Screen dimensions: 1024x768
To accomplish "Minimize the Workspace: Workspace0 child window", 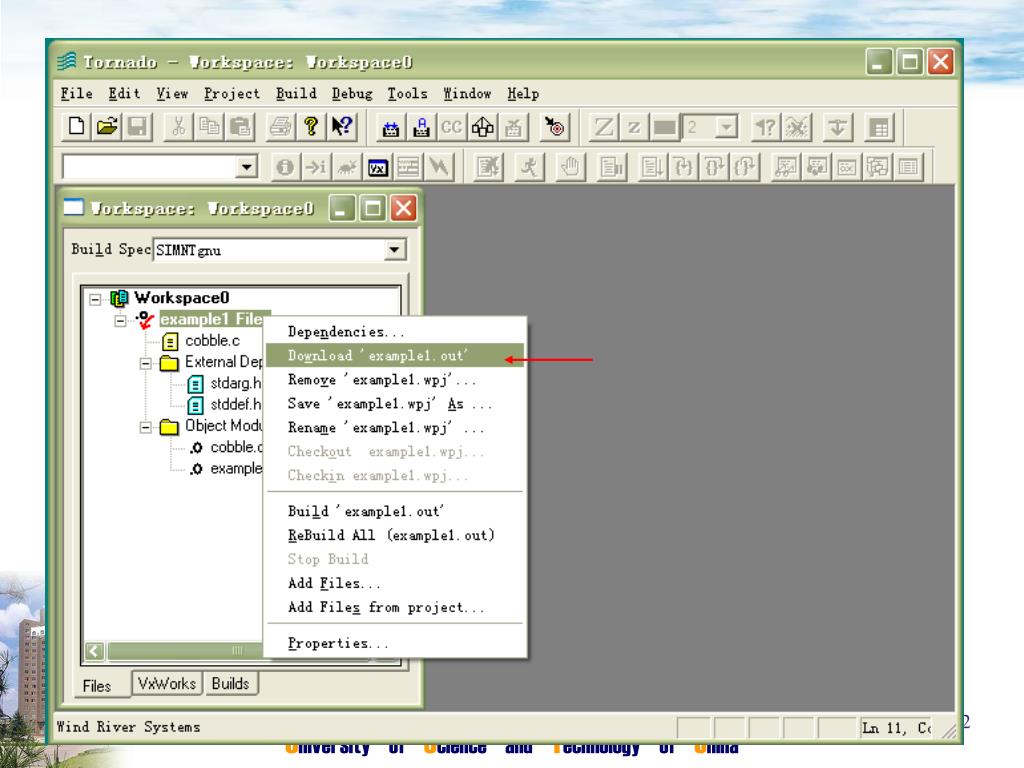I will pos(342,208).
